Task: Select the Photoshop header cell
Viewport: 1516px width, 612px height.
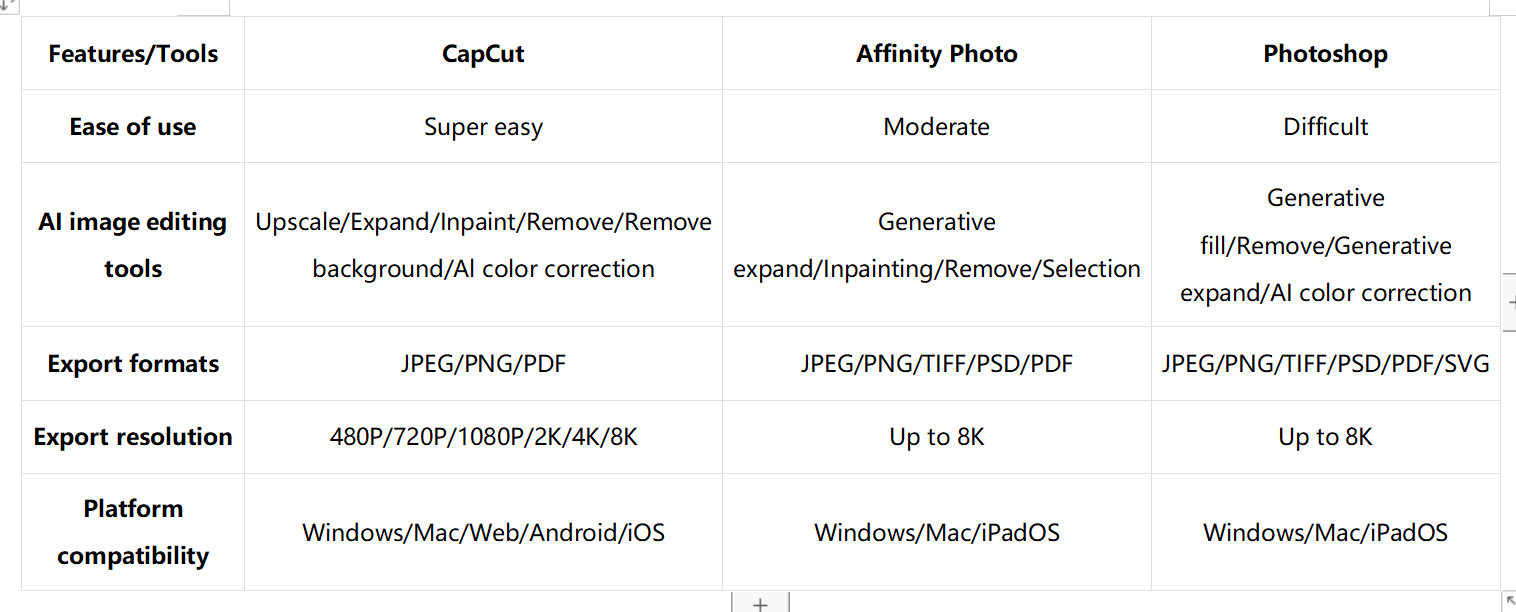Action: [1326, 54]
